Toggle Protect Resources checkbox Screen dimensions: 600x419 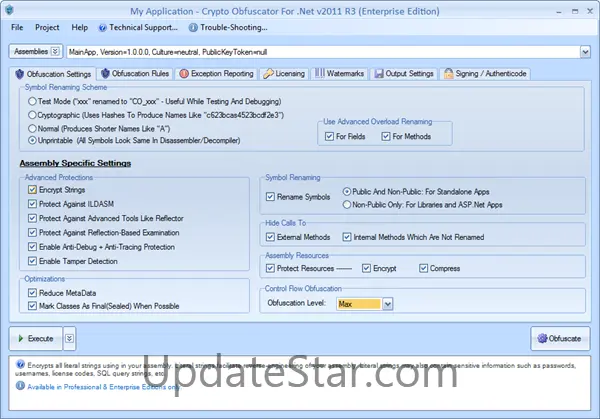[270, 268]
